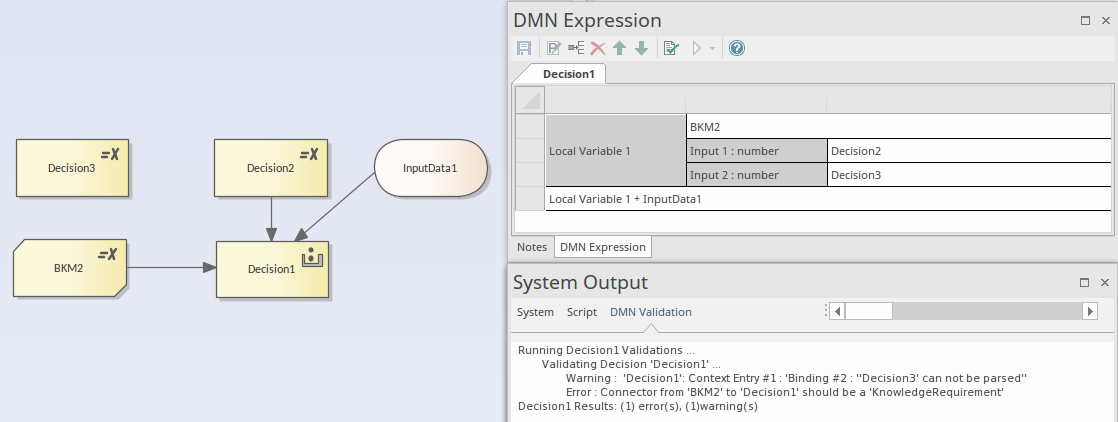This screenshot has height=422, width=1118.
Task: Click the red X delete icon
Action: pyautogui.click(x=598, y=48)
